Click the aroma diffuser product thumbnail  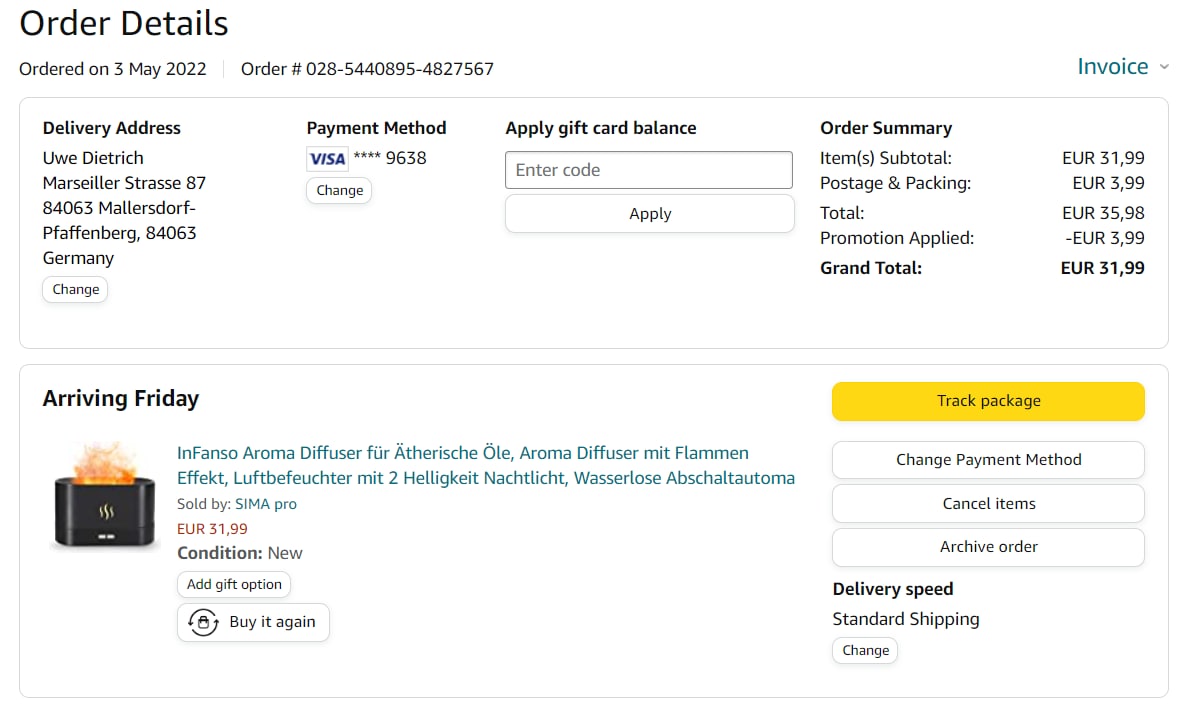(x=105, y=497)
